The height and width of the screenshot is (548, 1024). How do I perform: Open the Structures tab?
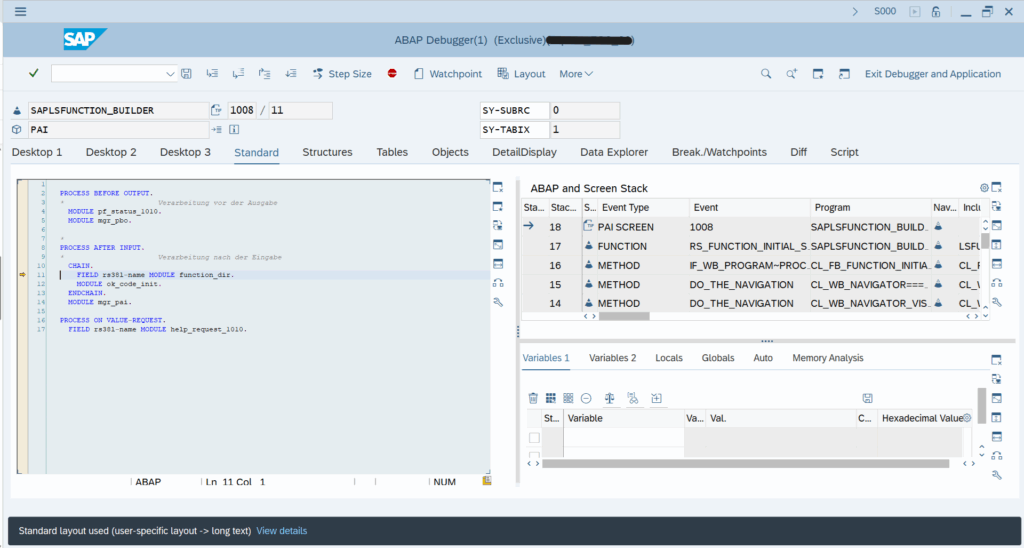click(x=327, y=152)
